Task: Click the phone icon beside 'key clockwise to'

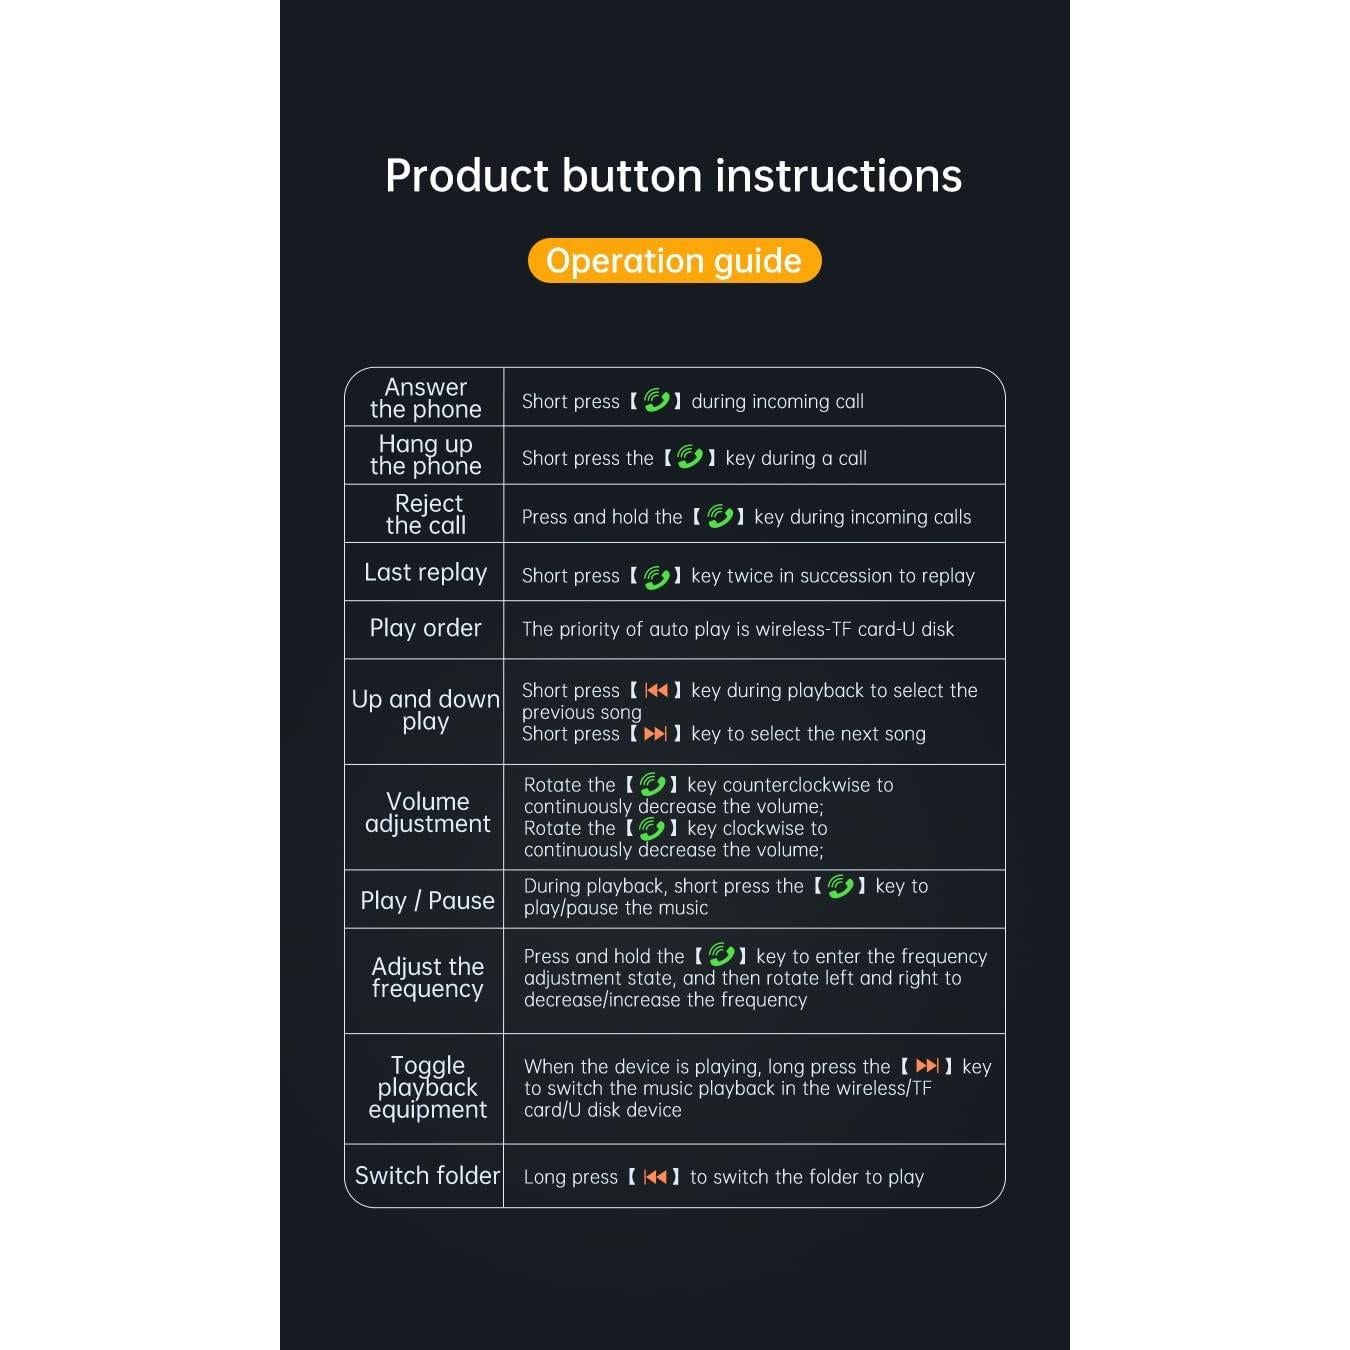Action: tap(652, 829)
